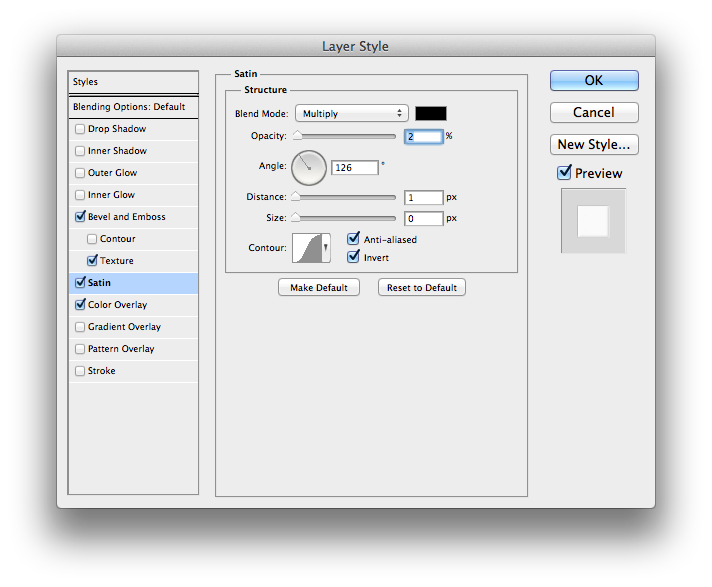Select the Drop Shadow row label
This screenshot has height=587, width=712.
coord(117,129)
